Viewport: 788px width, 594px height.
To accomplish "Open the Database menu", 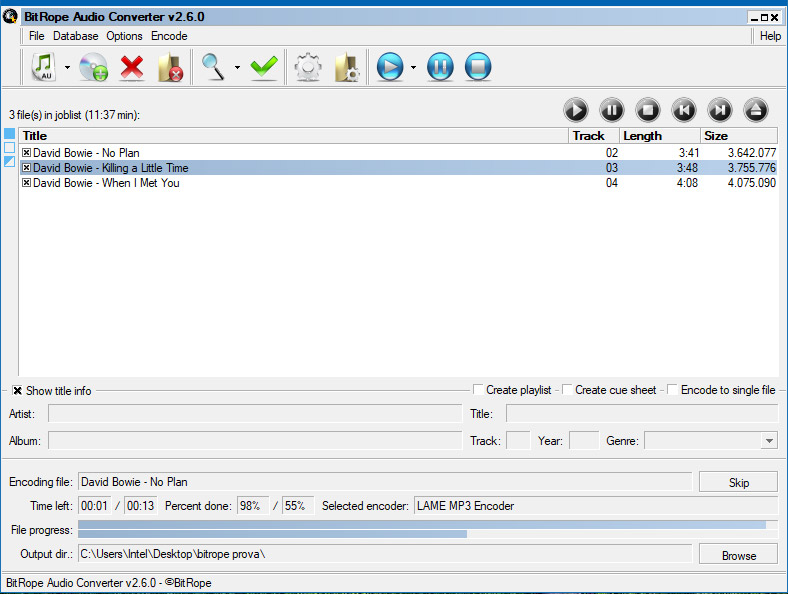I will 76,36.
